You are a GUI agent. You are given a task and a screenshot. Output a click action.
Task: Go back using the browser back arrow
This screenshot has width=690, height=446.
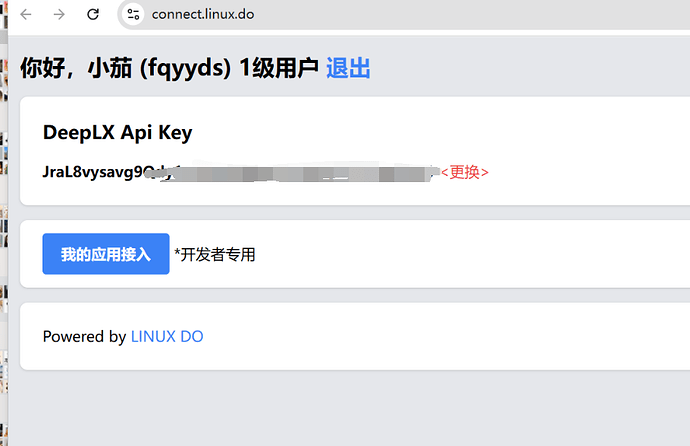(x=26, y=15)
